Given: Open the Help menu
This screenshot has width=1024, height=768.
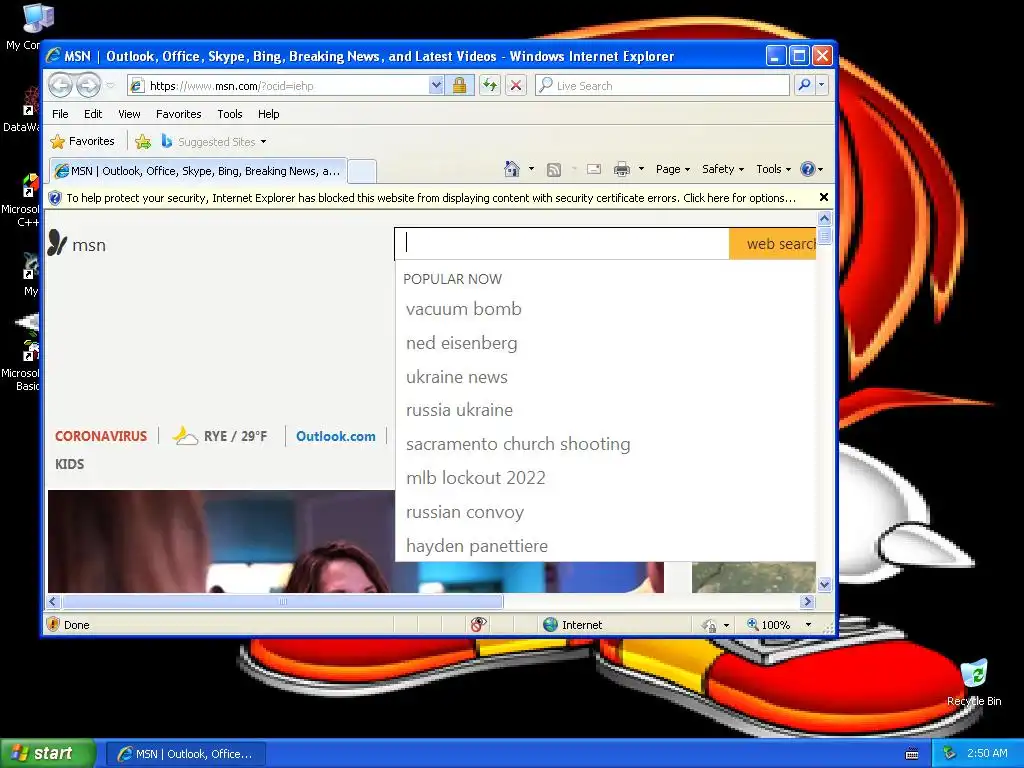Looking at the screenshot, I should pos(268,114).
